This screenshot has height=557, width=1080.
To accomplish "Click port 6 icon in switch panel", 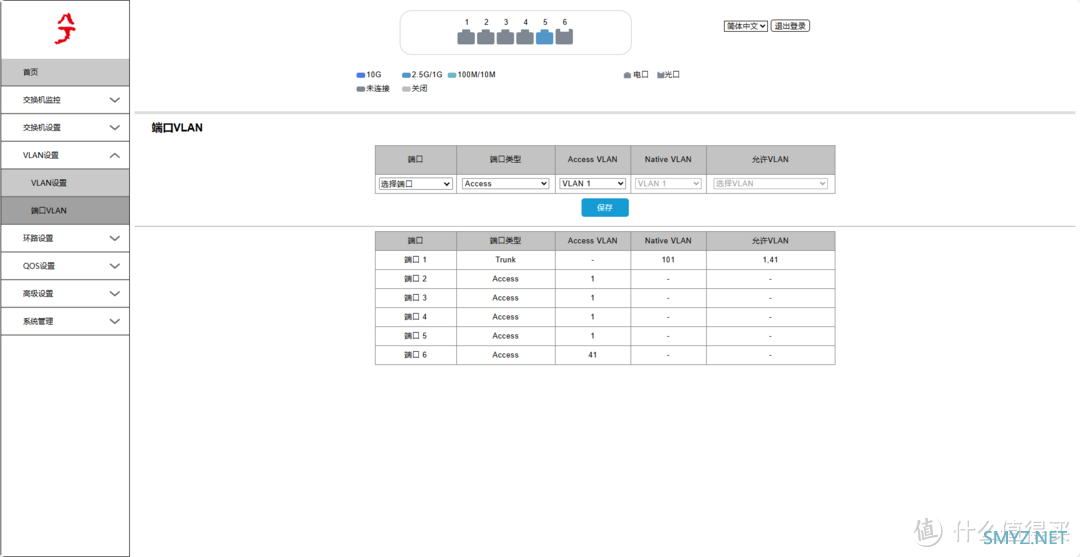I will 564,38.
